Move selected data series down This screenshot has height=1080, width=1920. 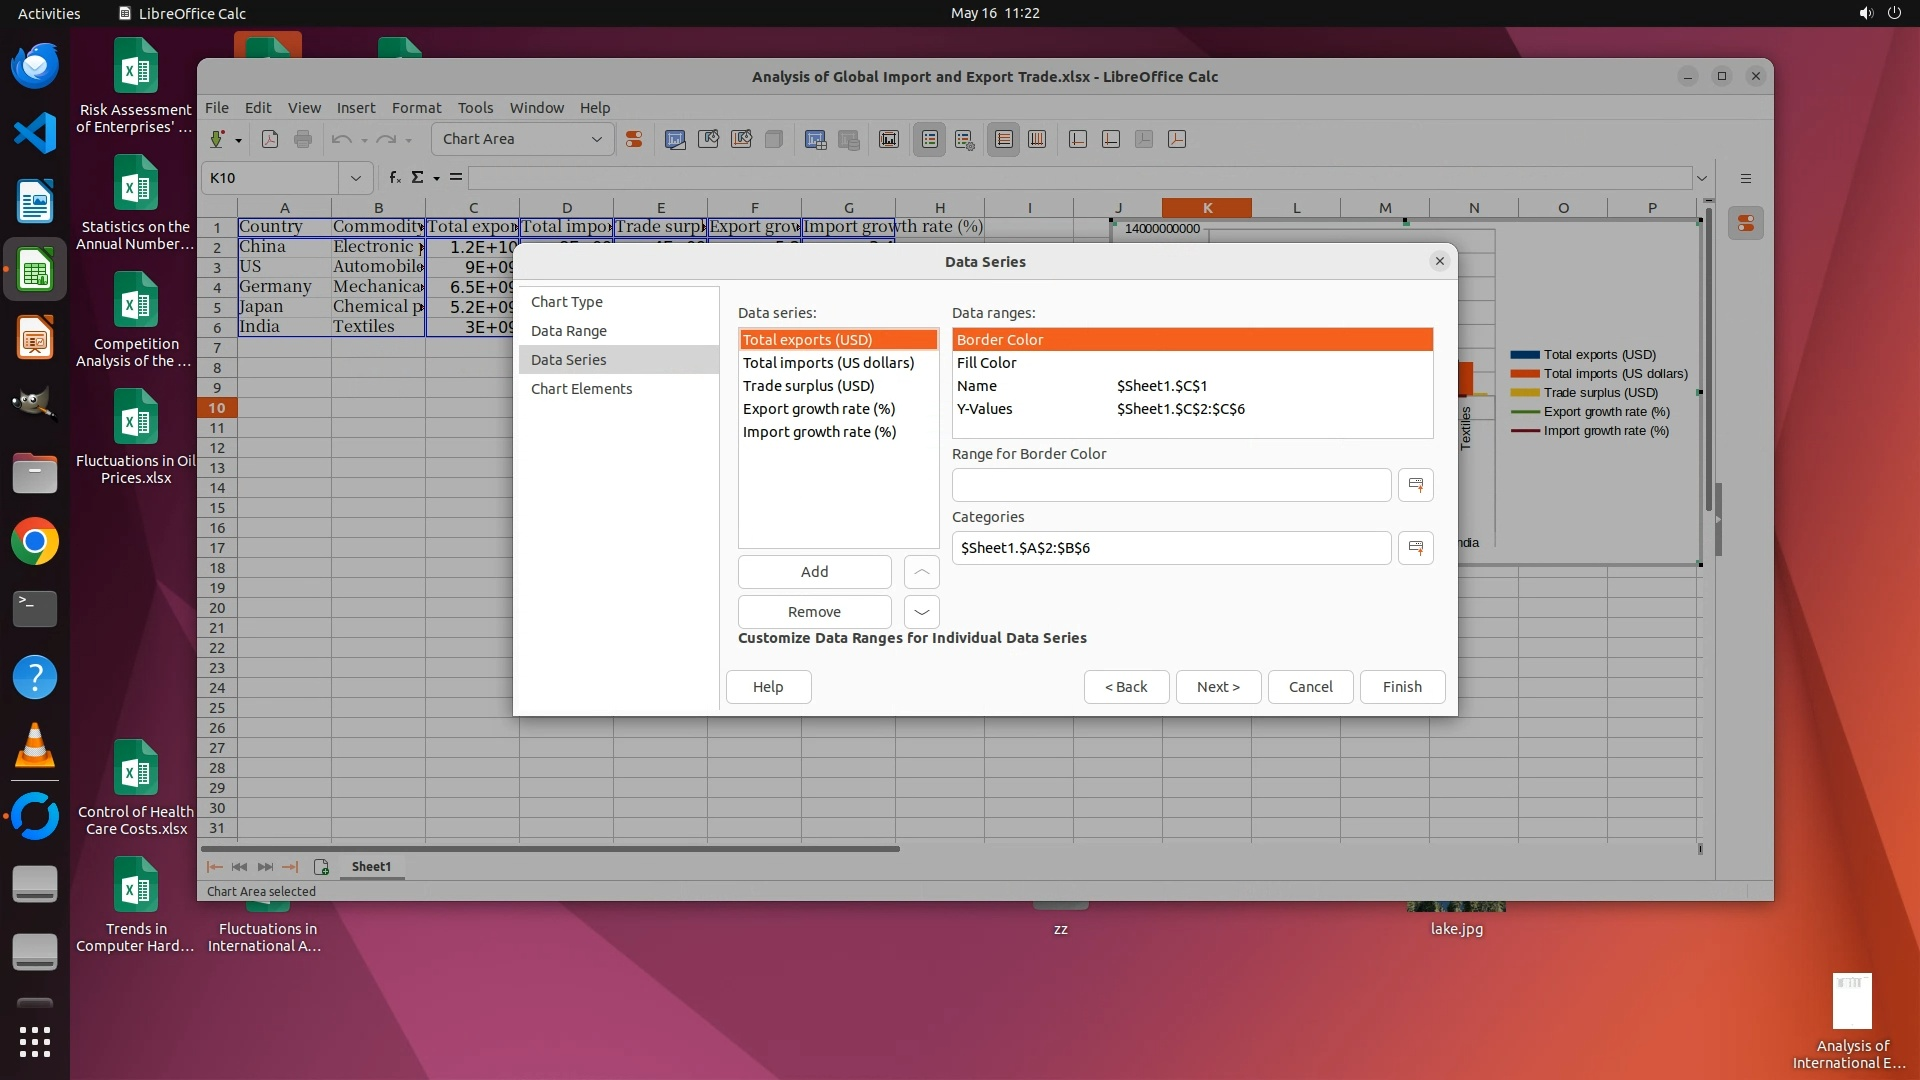[x=921, y=612]
